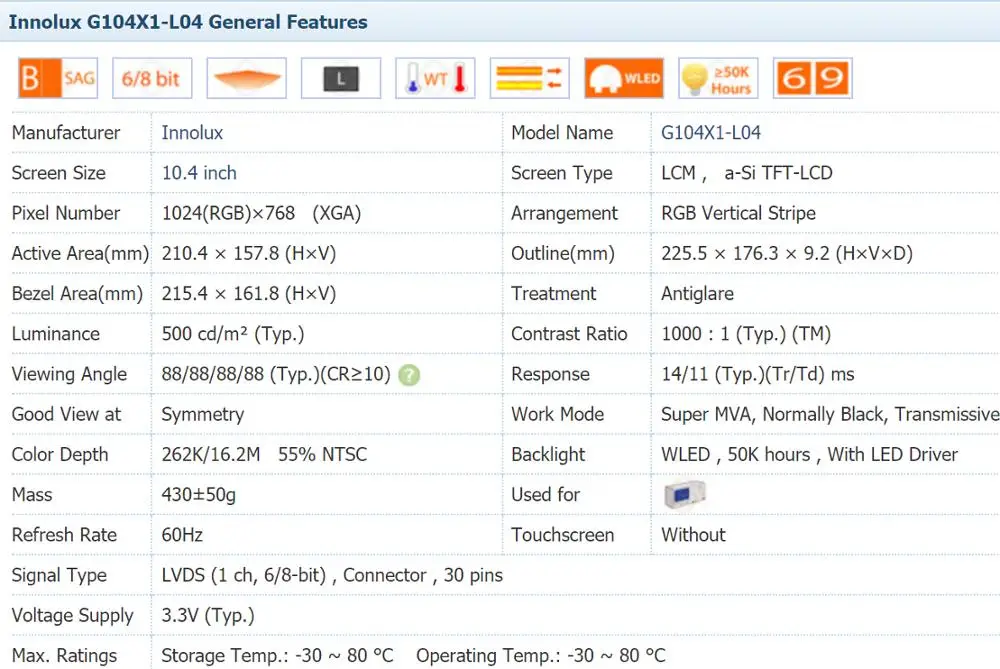Select the active area 210.4 × 157.8 value

(249, 253)
